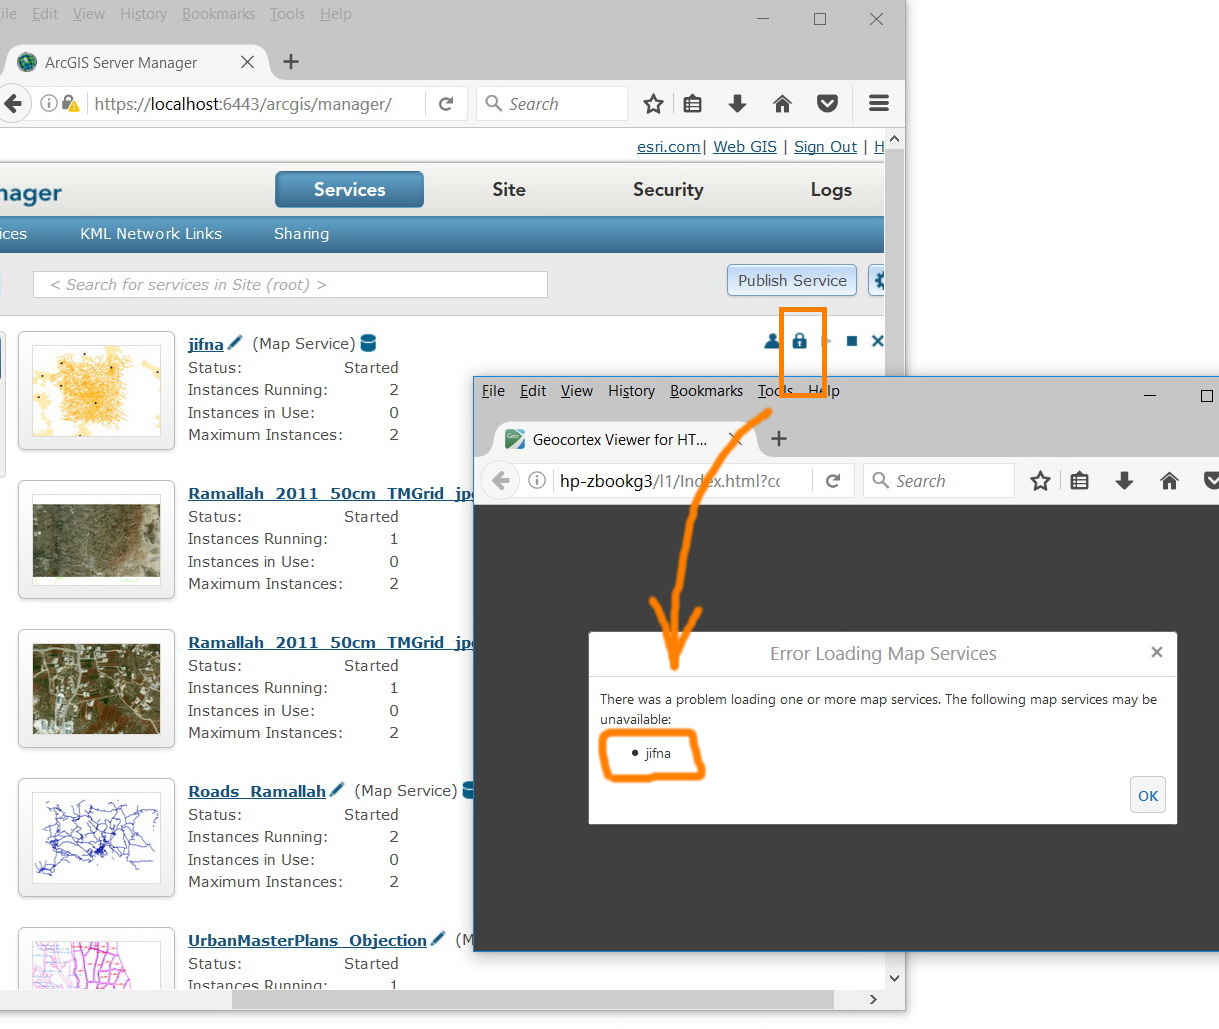This screenshot has width=1219, height=1029.
Task: Switch to the Security tab
Action: coord(668,190)
